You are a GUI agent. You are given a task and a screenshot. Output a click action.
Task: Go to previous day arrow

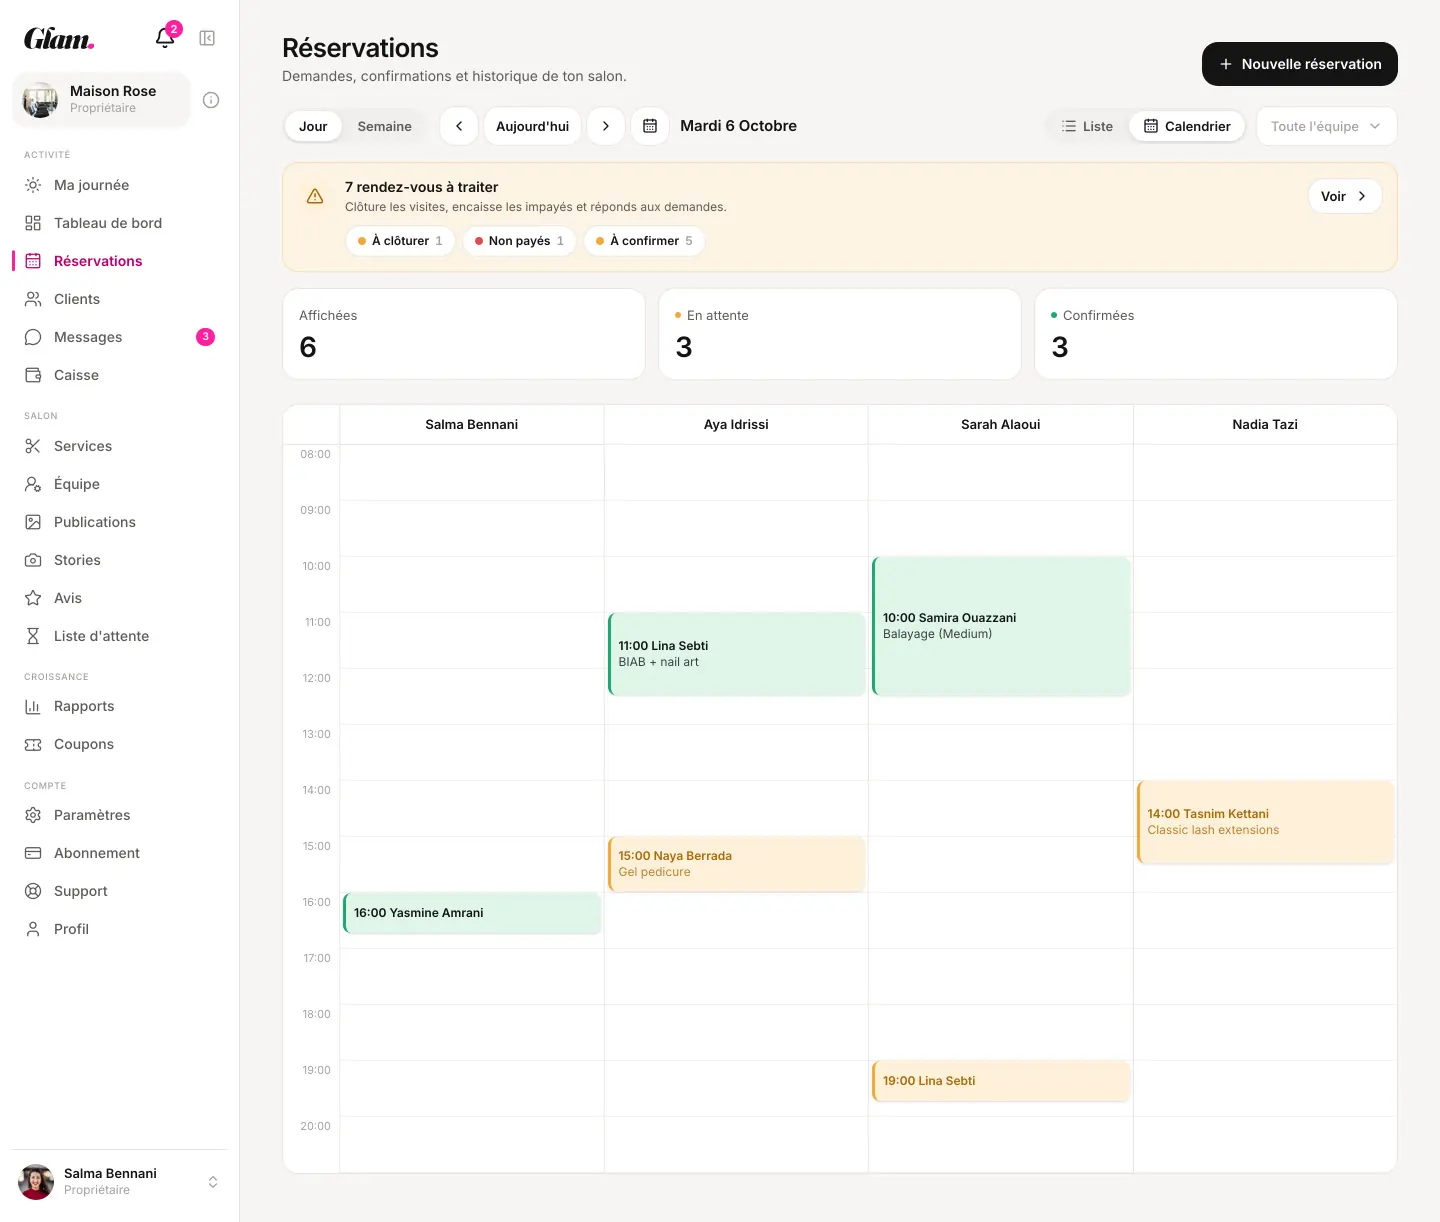tap(459, 126)
